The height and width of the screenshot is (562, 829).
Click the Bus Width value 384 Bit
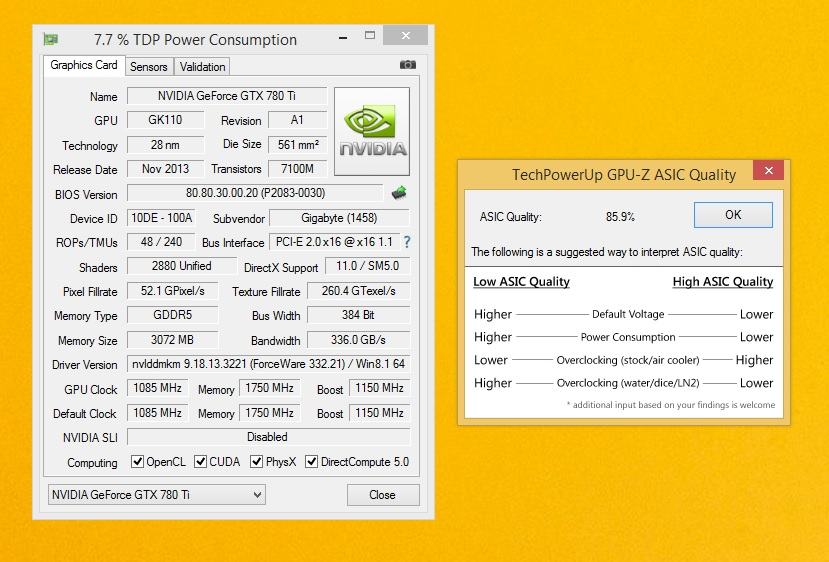pyautogui.click(x=358, y=315)
